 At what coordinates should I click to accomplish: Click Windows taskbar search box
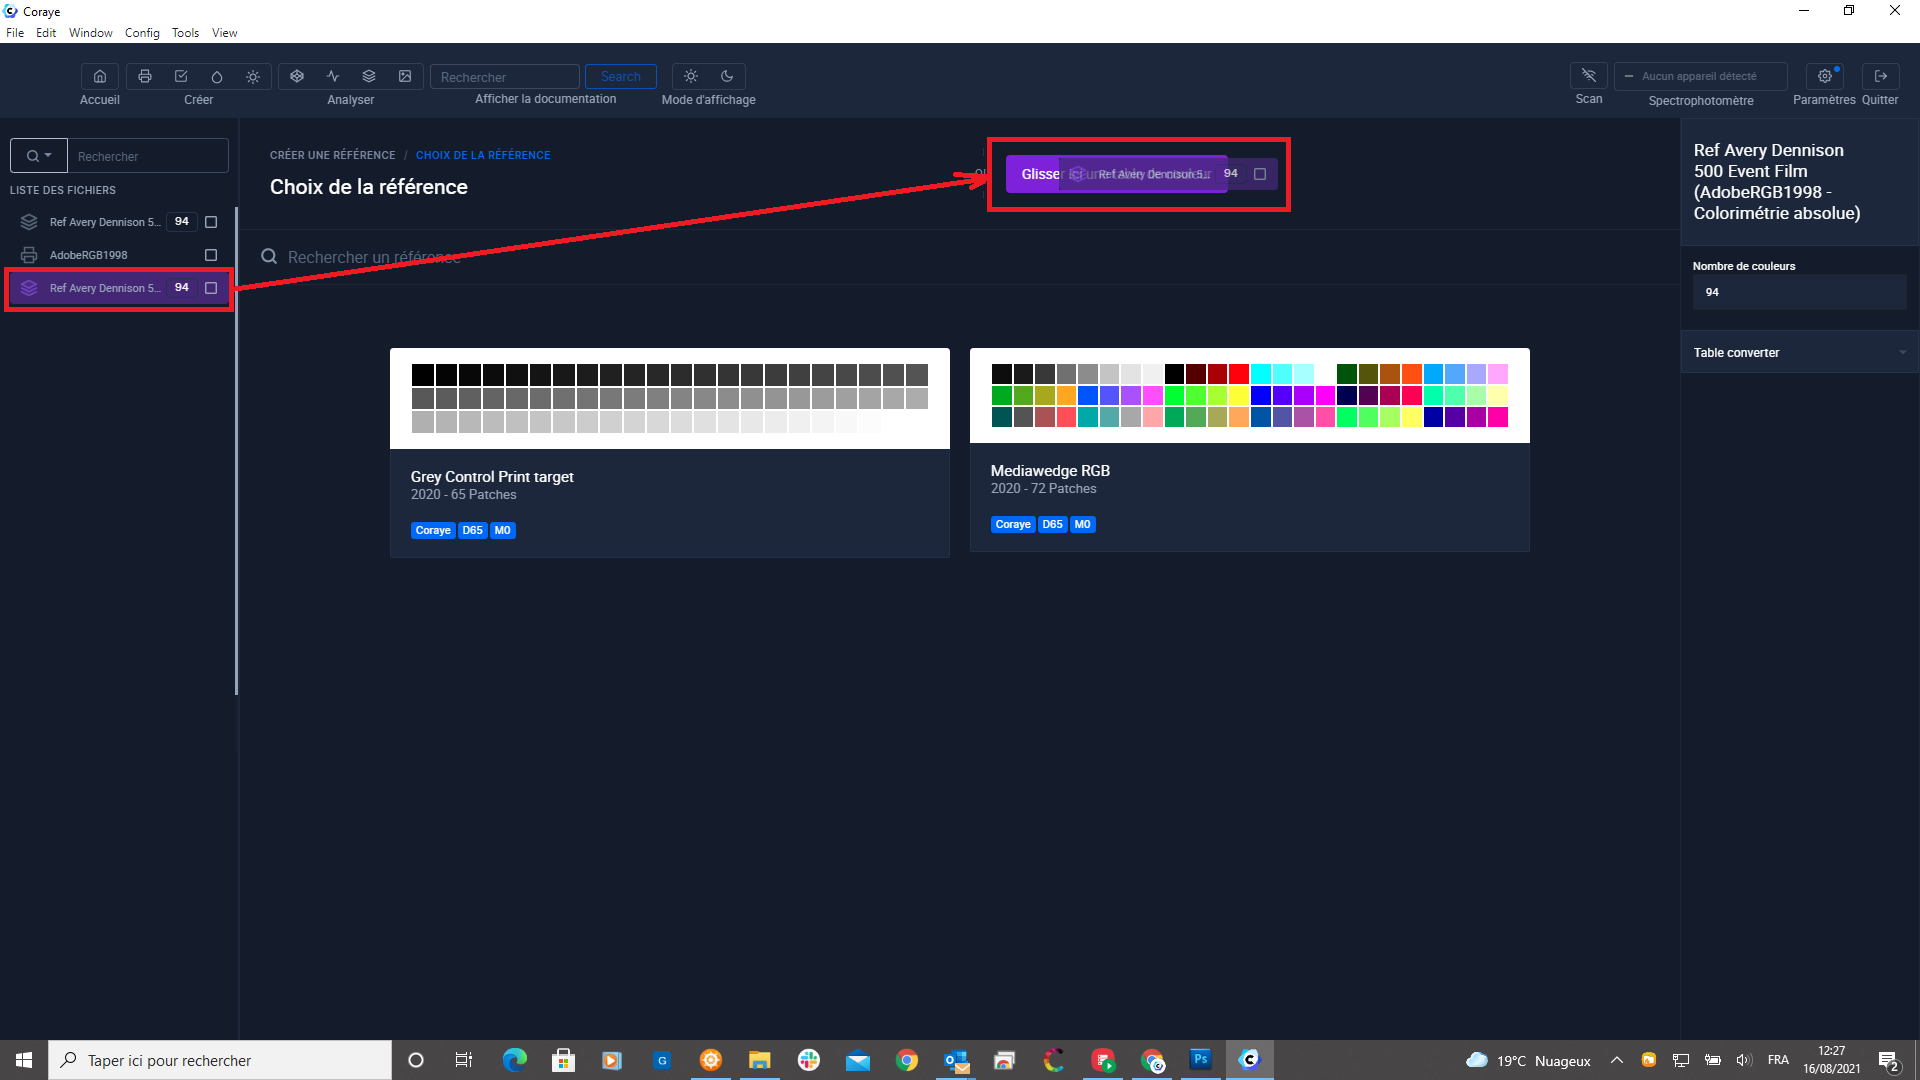220,1060
